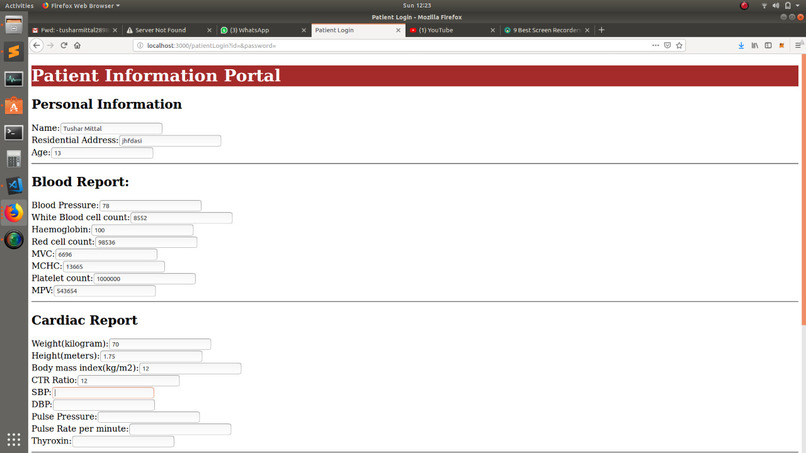Open the green globe app in dock
Viewport: 806px width, 453px height.
[14, 240]
